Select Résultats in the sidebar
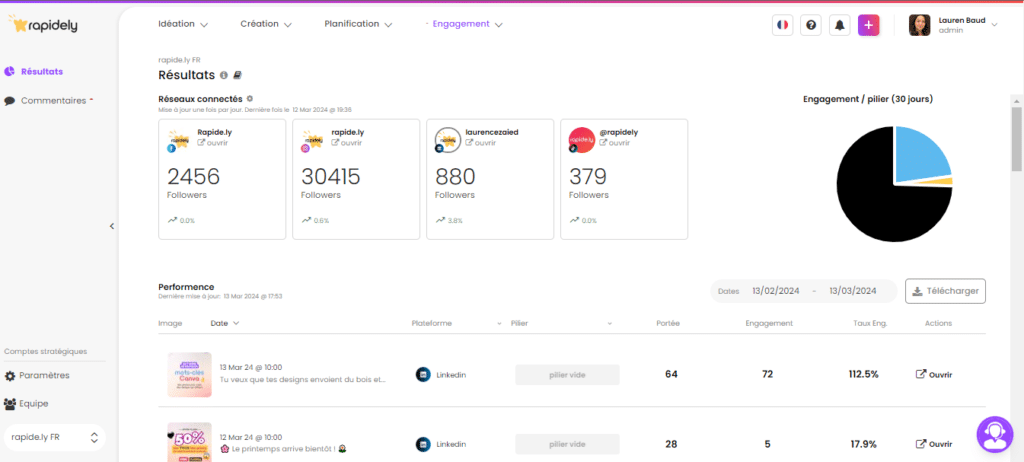1024x462 pixels. point(41,71)
